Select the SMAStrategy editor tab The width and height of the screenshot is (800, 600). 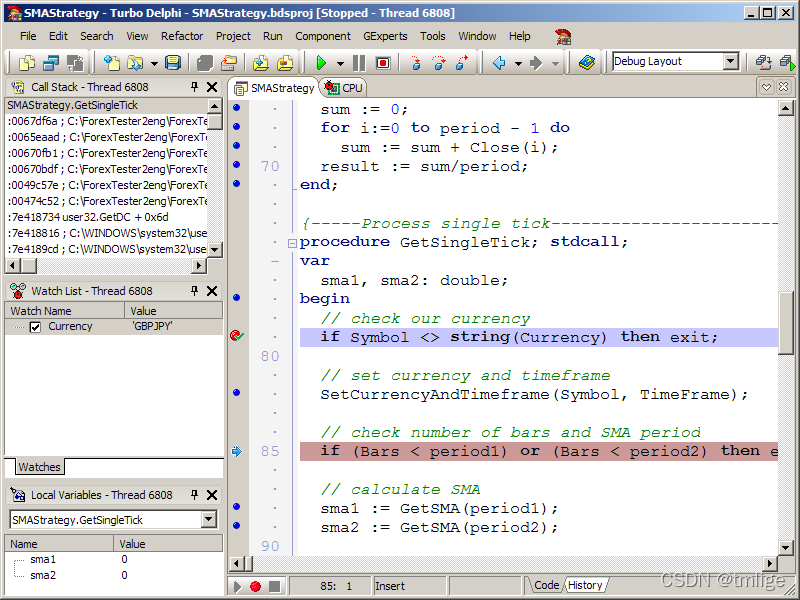coord(274,88)
